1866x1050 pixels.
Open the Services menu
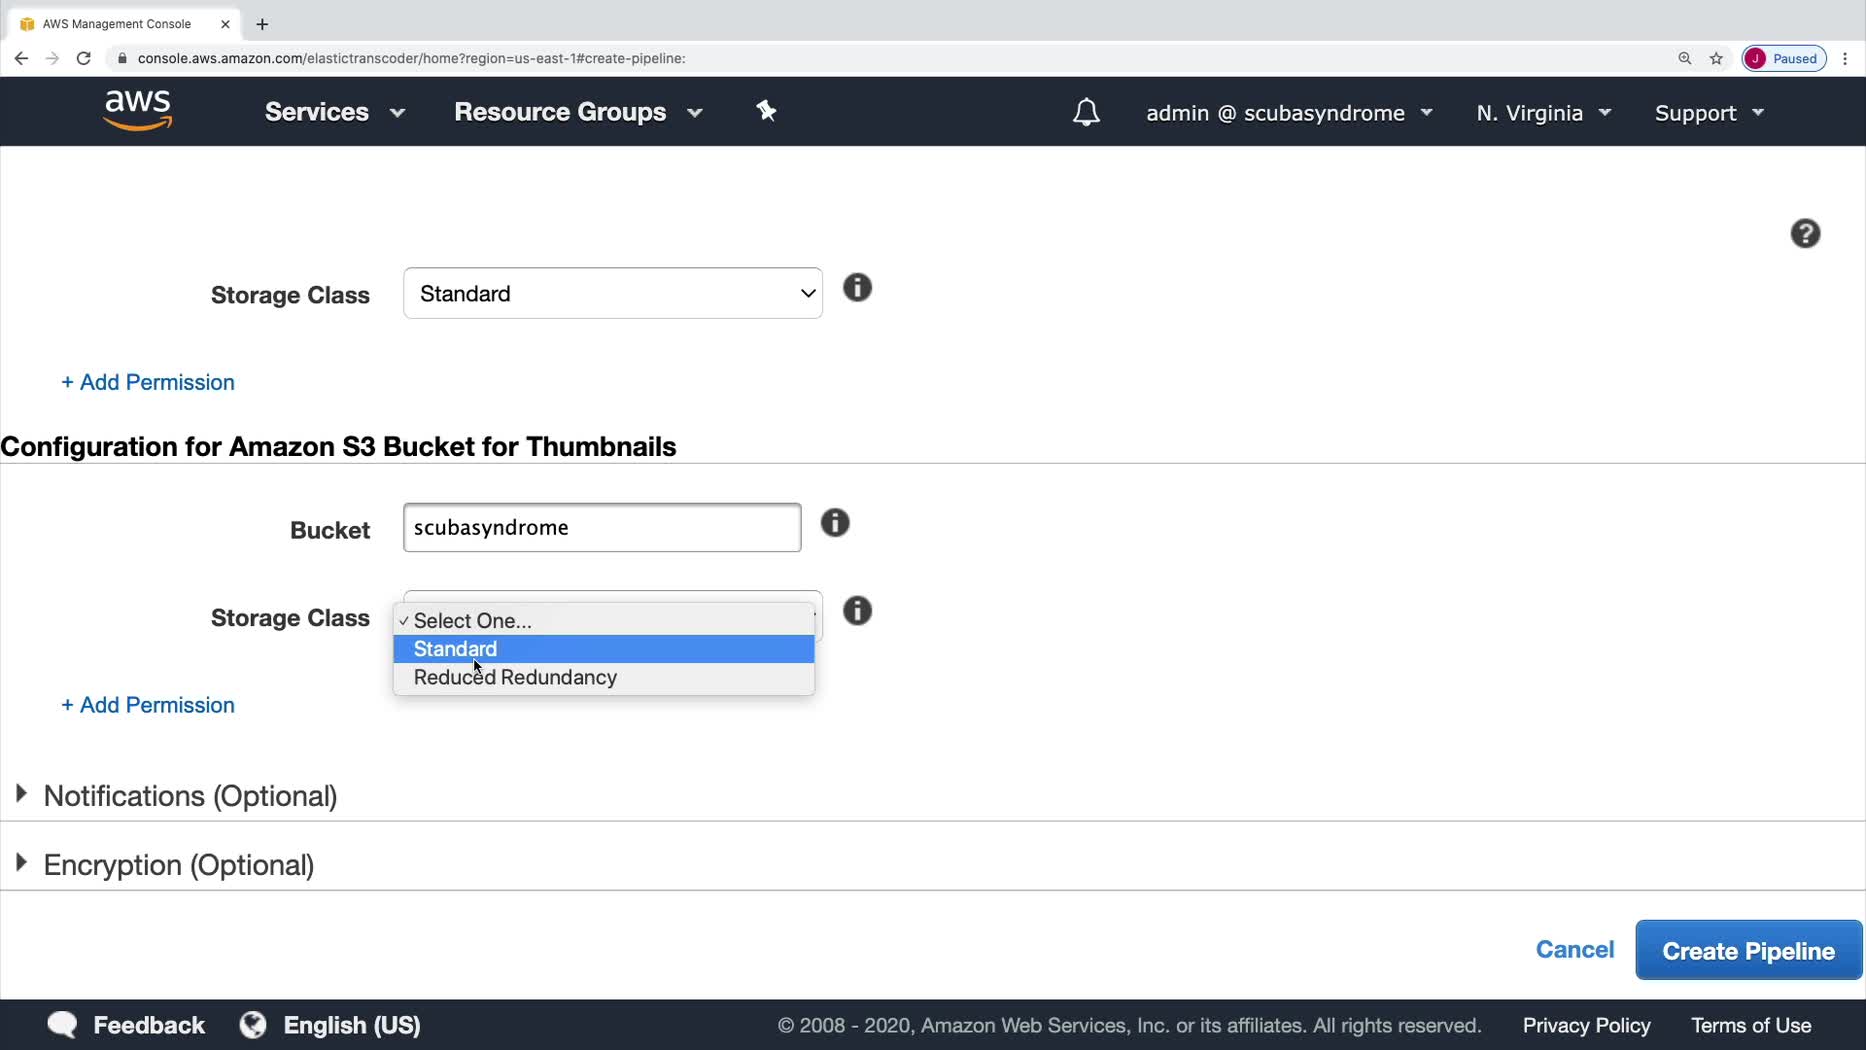click(334, 112)
